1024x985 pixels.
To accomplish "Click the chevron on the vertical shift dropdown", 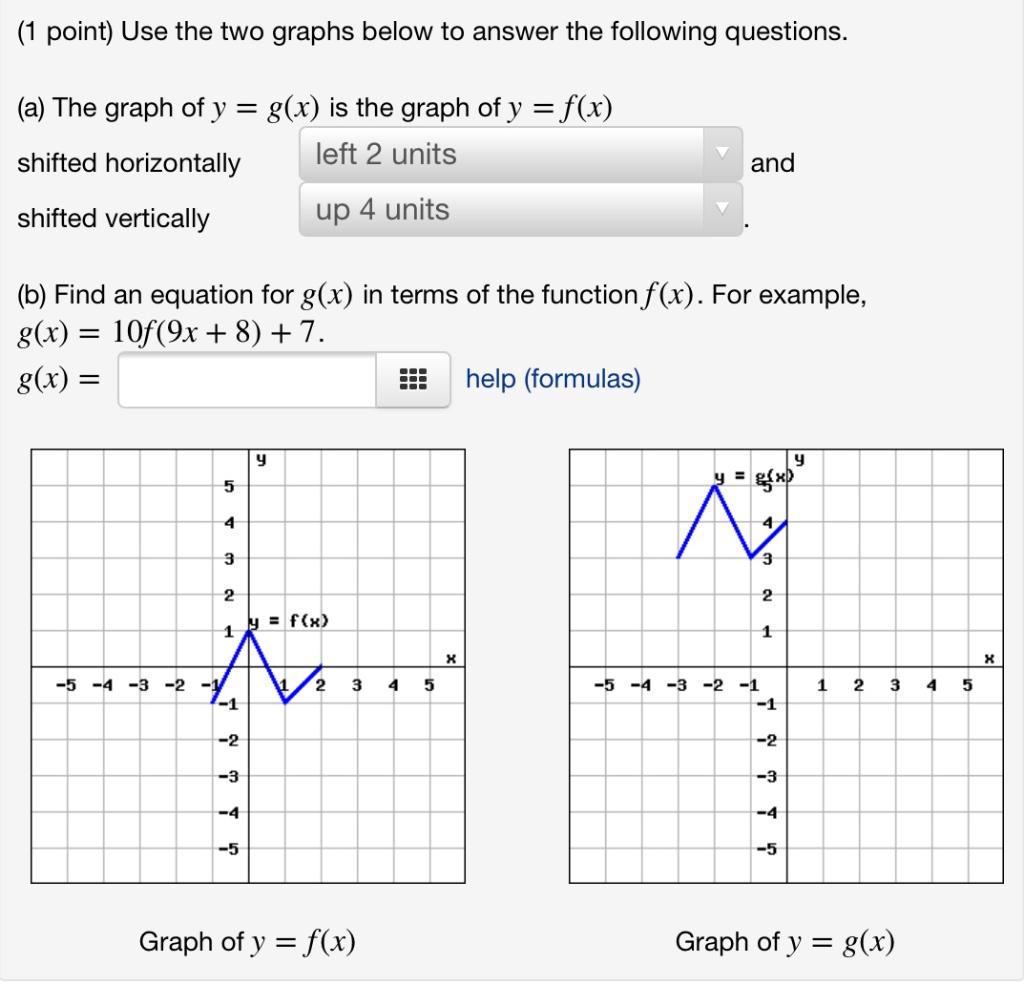I will (722, 210).
